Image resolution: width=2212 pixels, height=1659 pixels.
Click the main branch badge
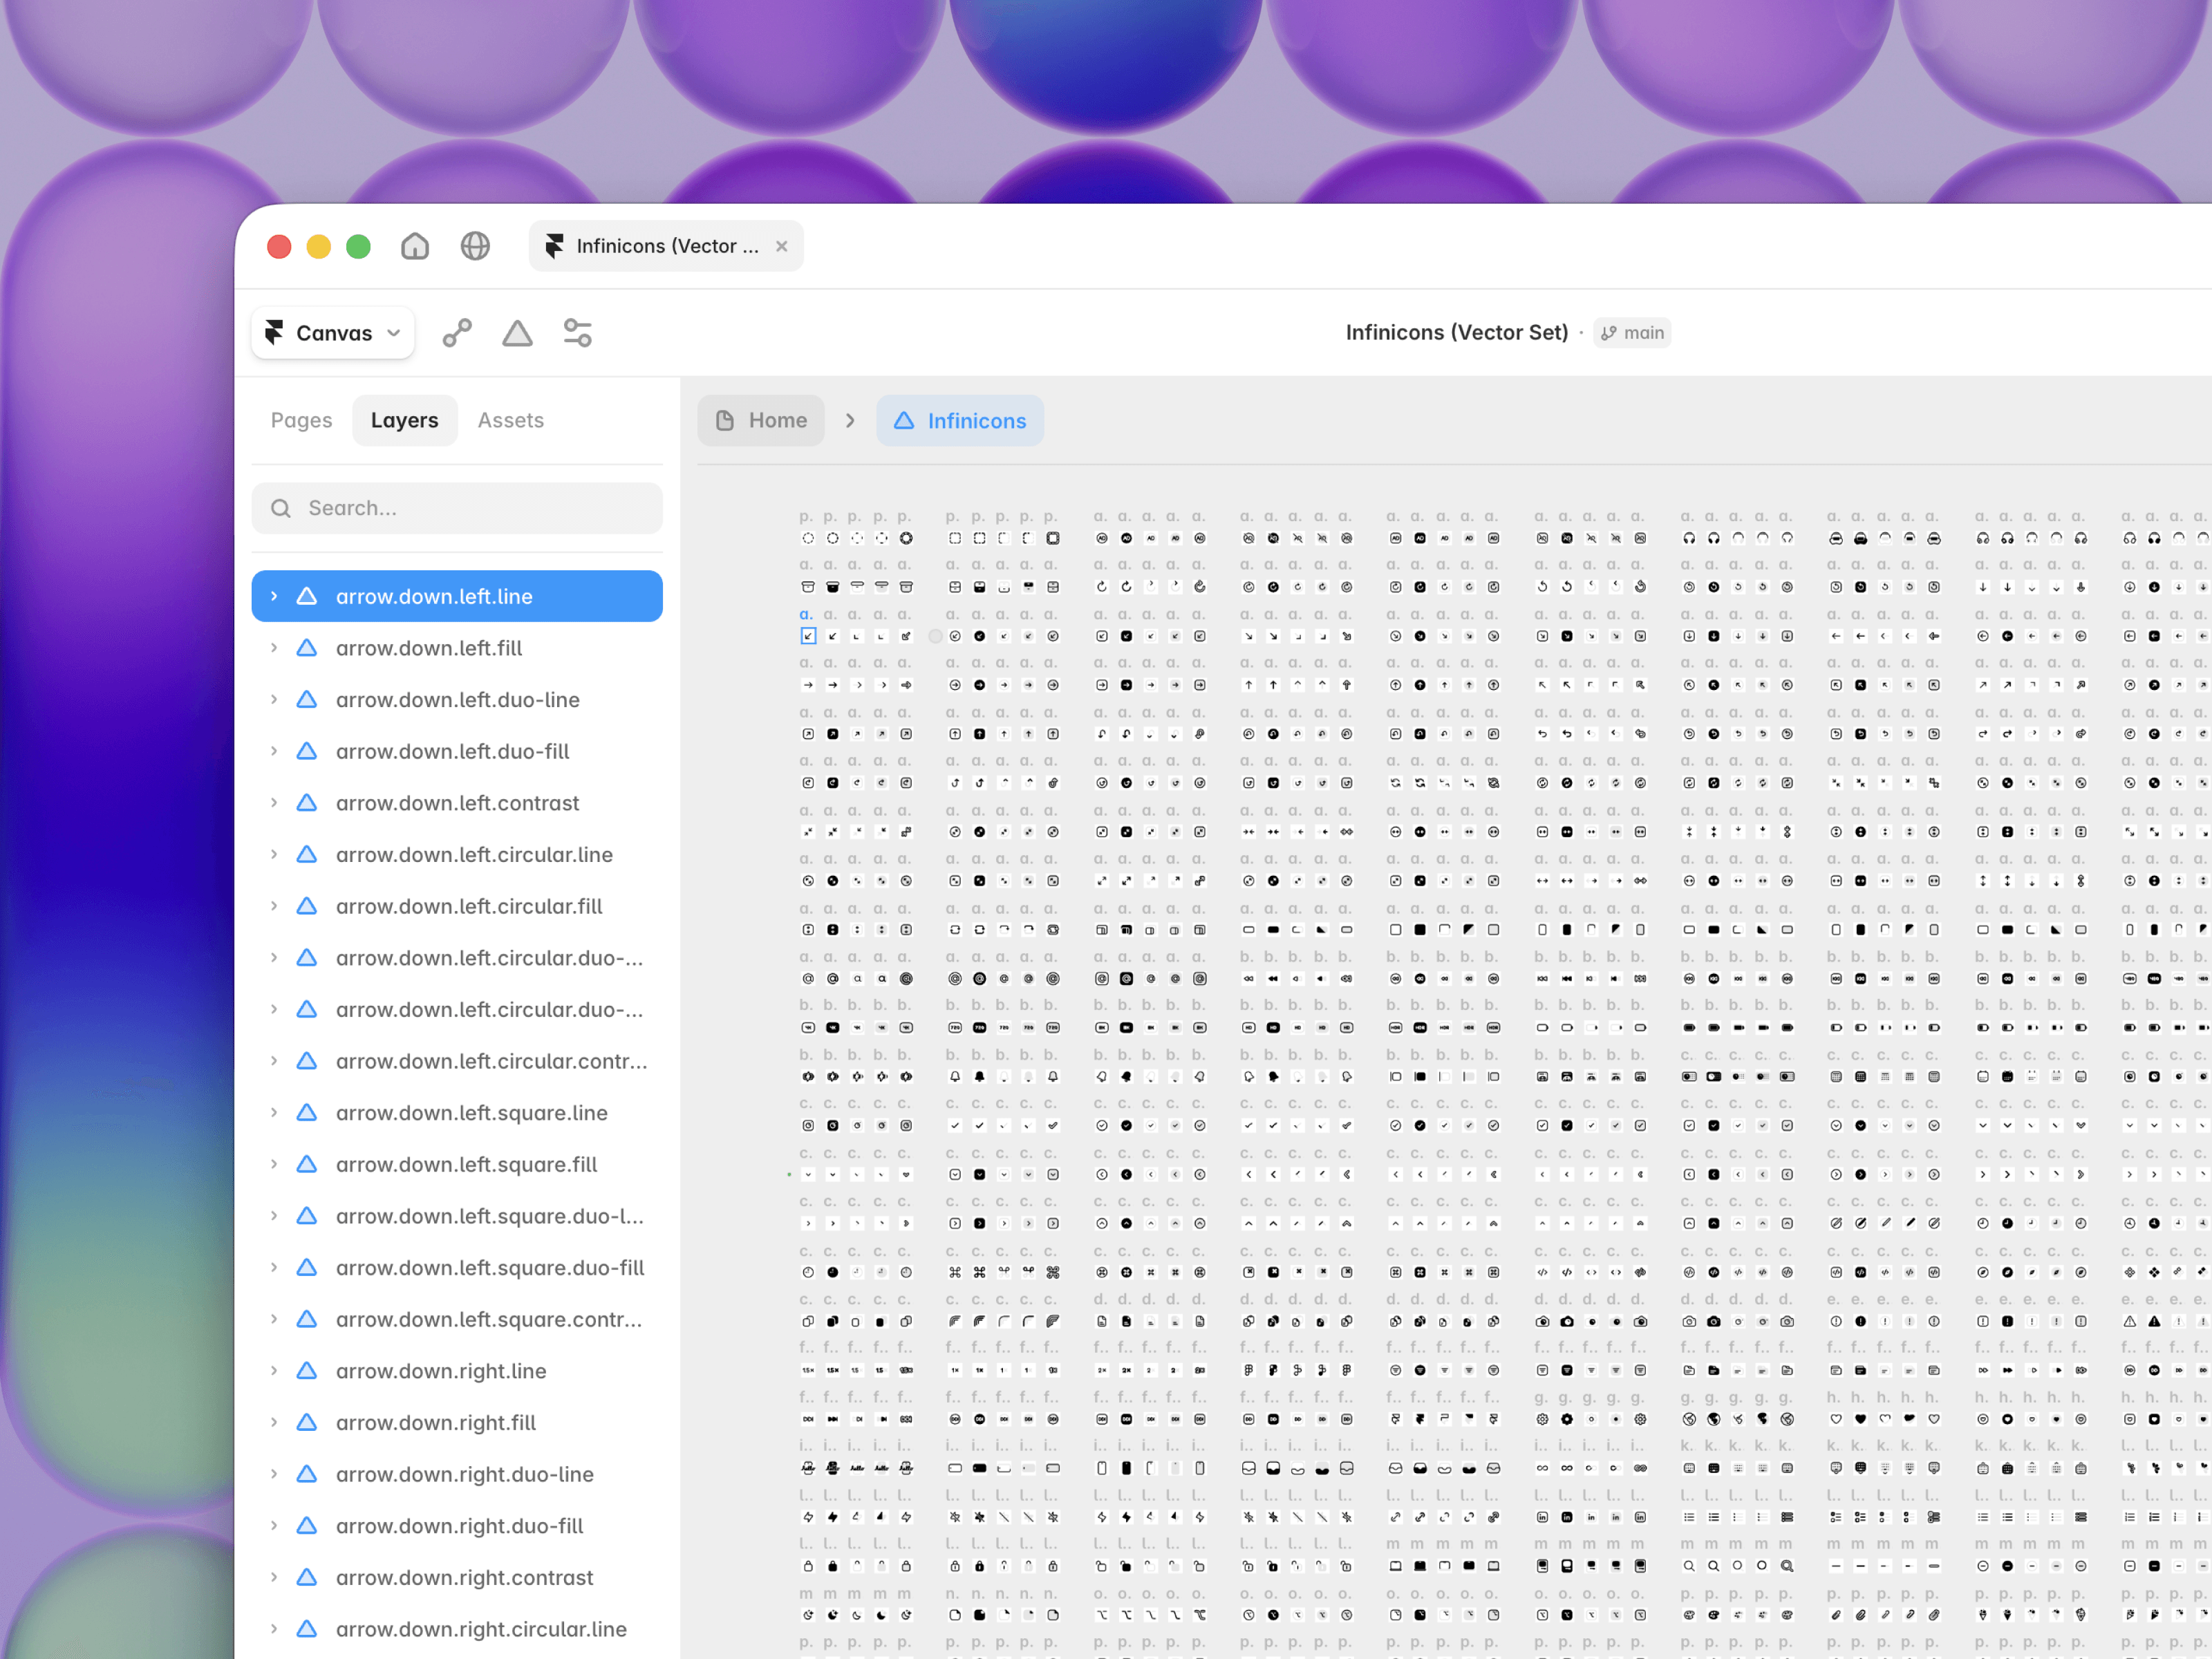pos(1632,333)
